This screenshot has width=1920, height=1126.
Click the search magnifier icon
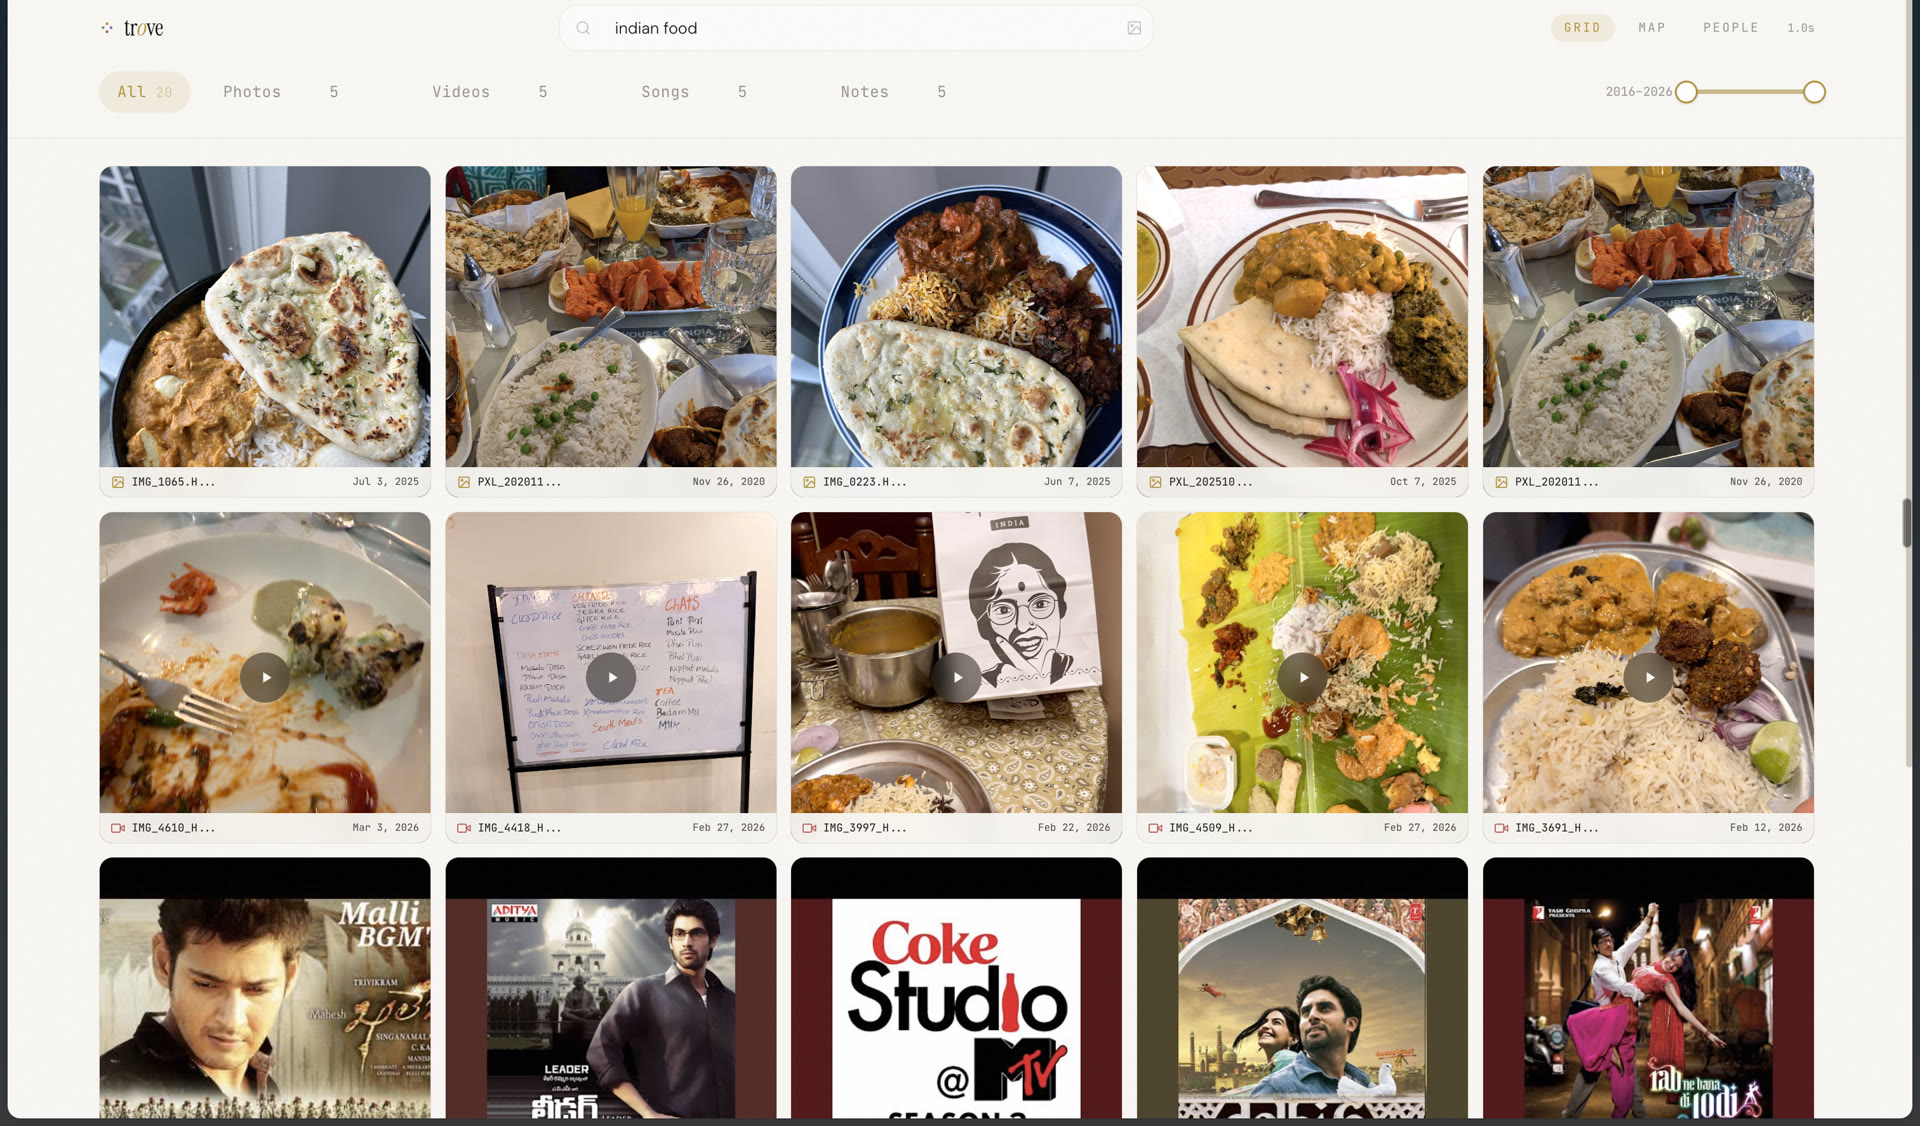point(583,28)
